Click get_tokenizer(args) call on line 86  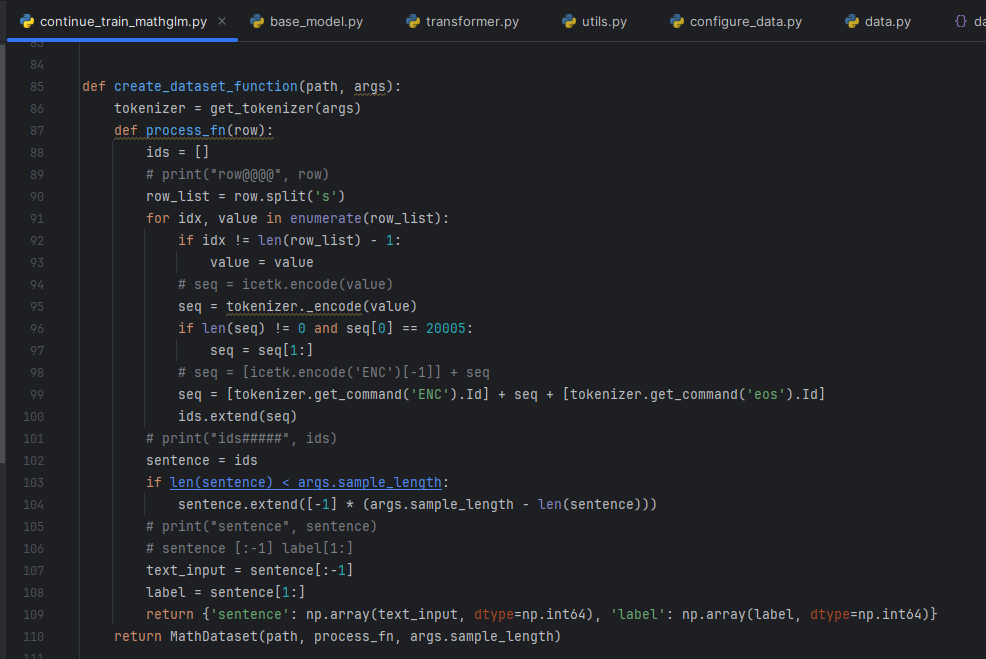(285, 108)
